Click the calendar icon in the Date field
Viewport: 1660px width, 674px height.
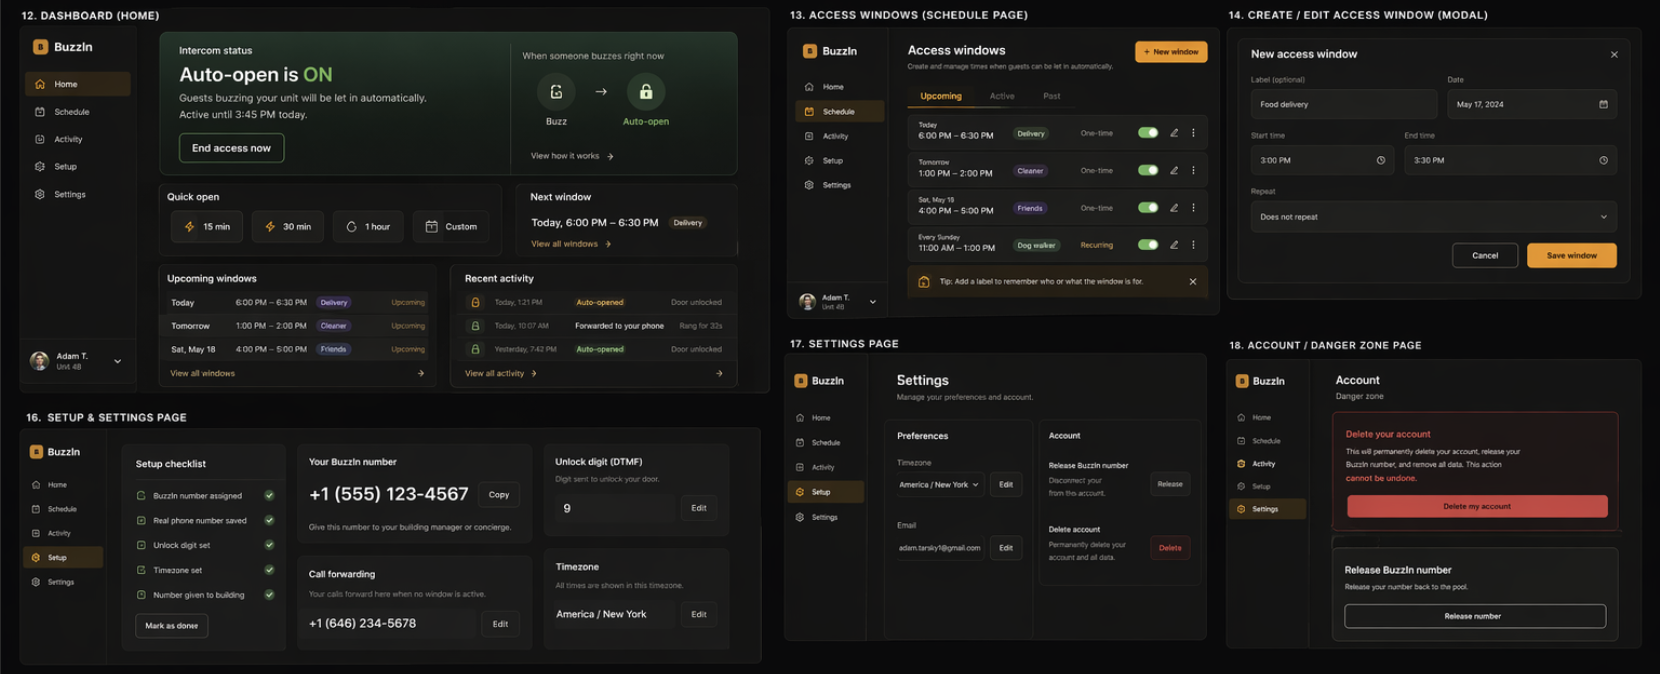1603,104
